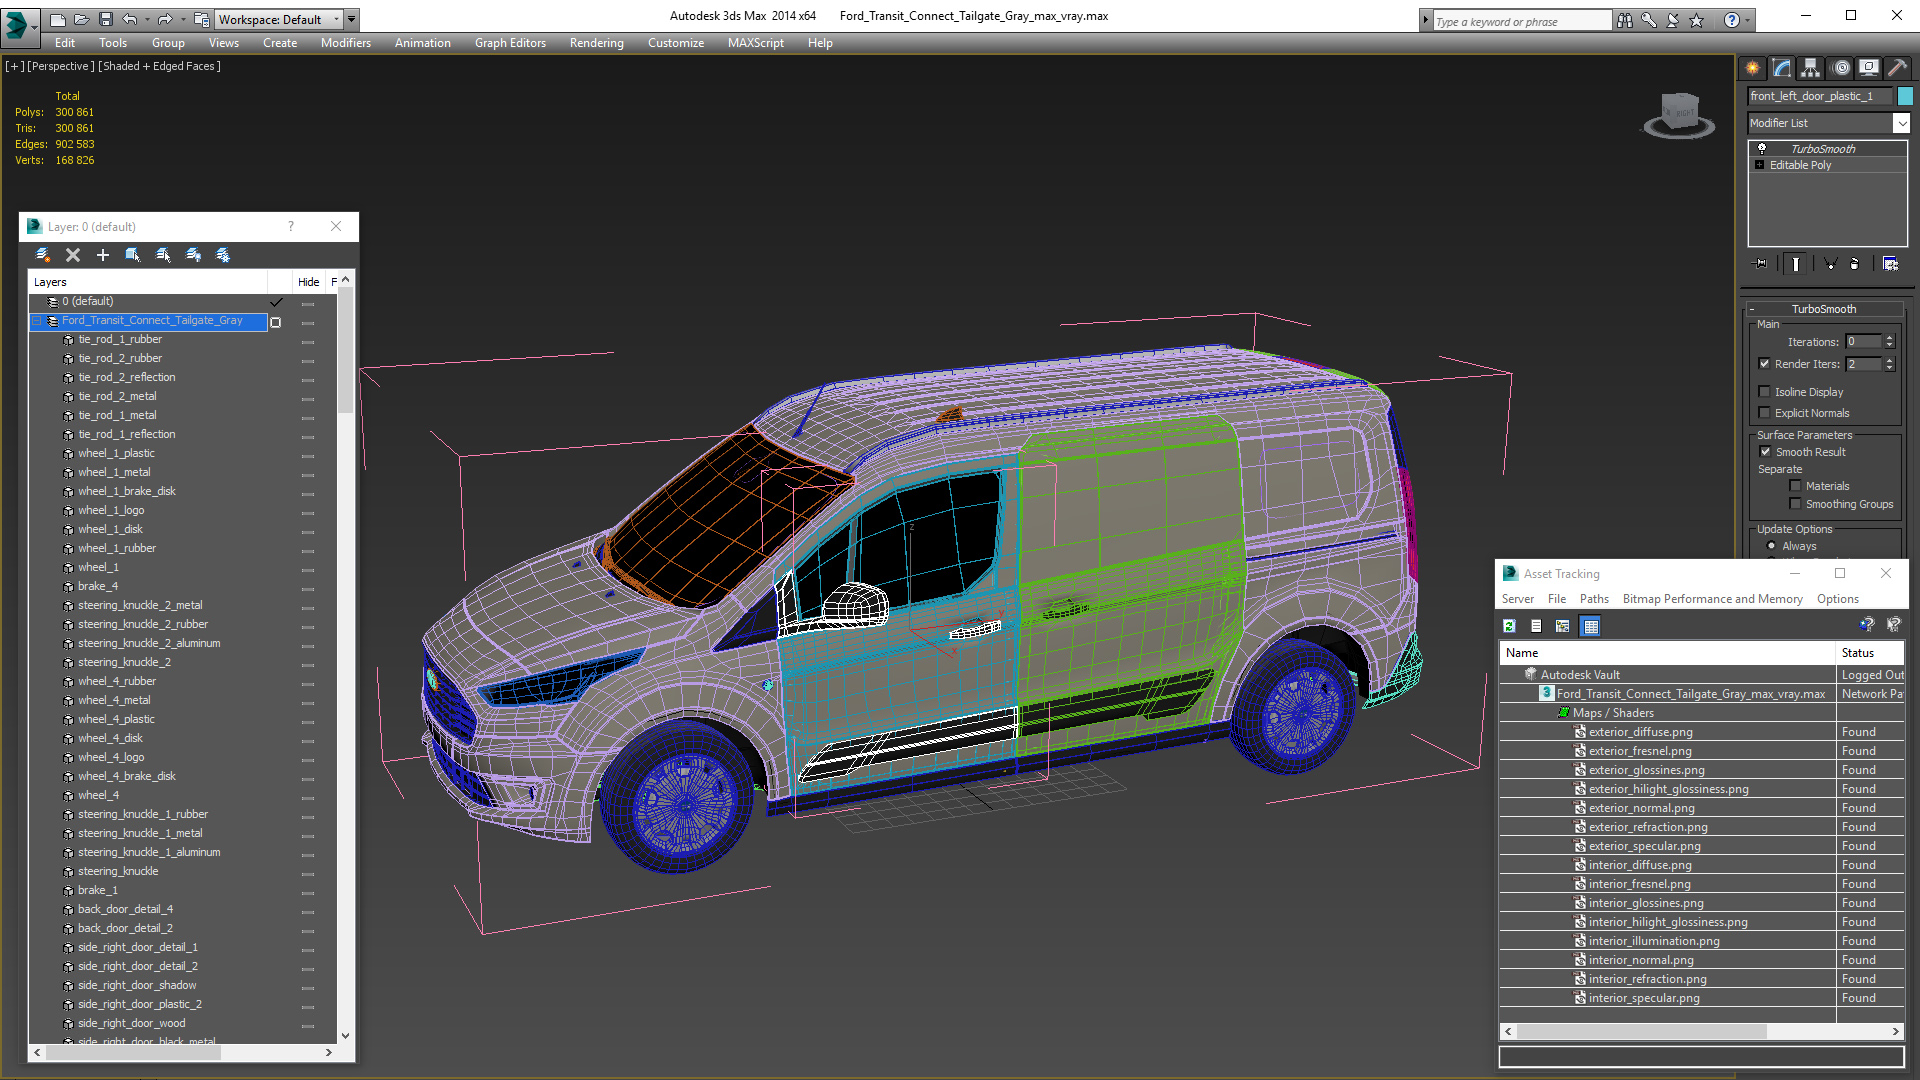
Task: Open Help icon dropdown arrow
Action: [x=1748, y=20]
